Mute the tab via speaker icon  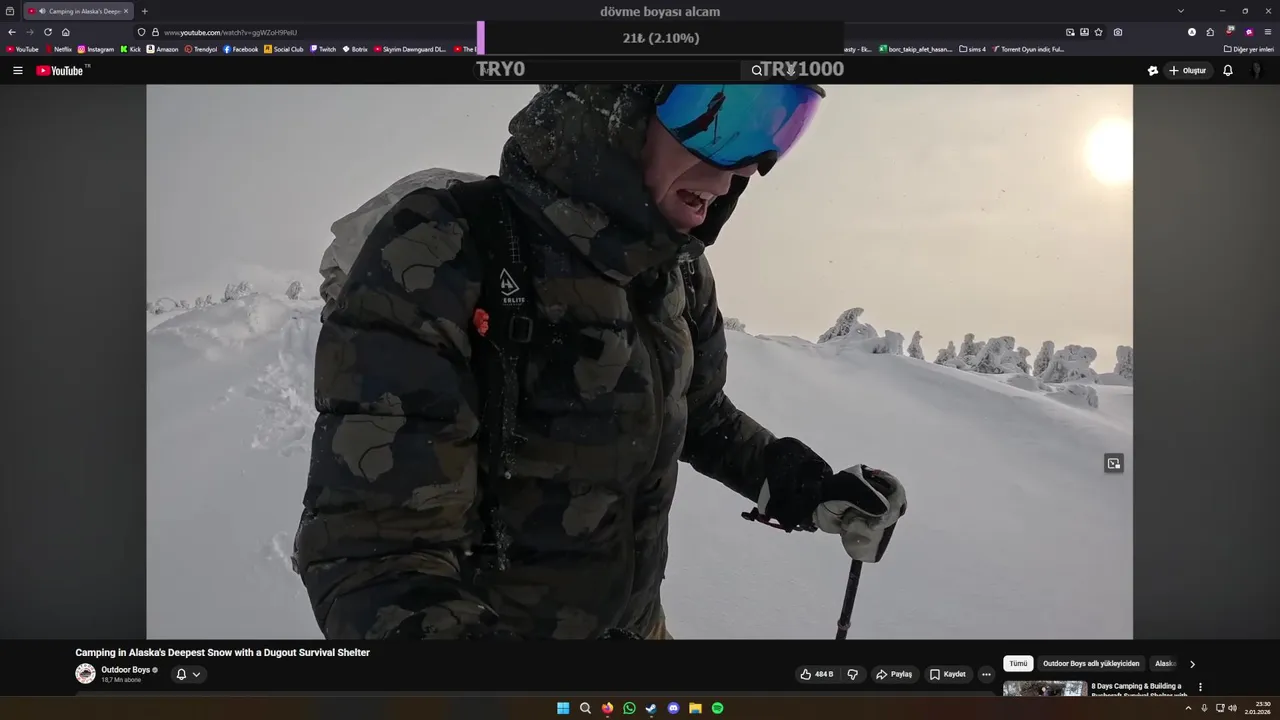click(42, 11)
